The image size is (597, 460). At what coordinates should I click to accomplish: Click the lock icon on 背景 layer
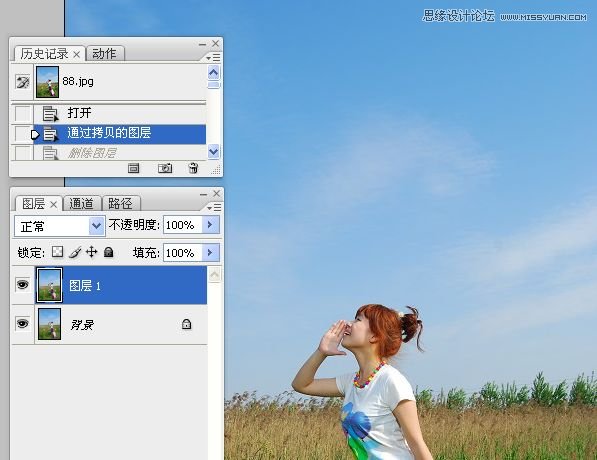(x=186, y=324)
